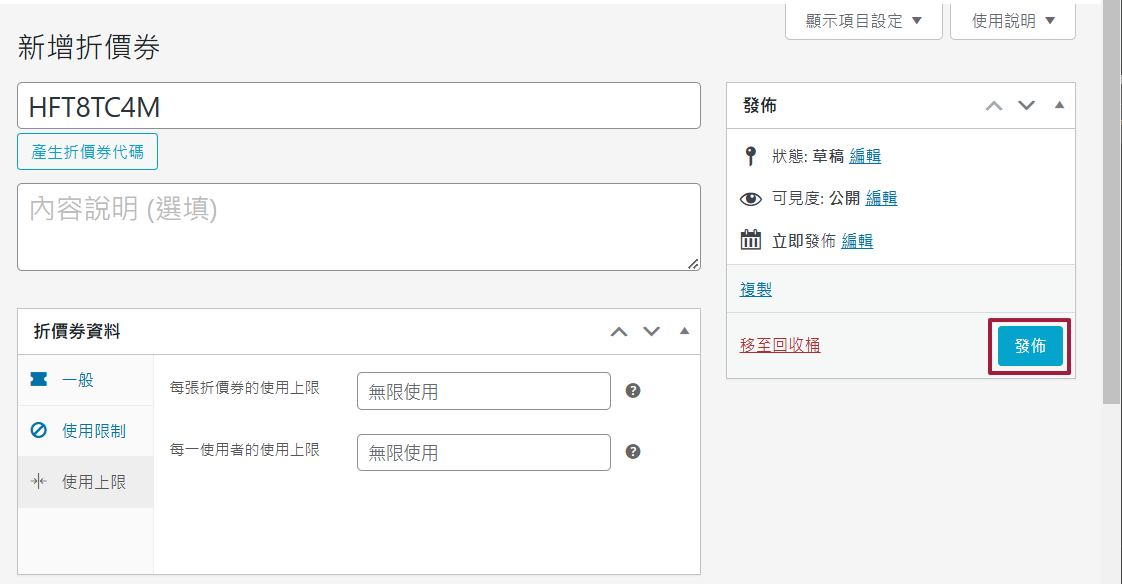Select the 使用上限 tab

coord(94,482)
